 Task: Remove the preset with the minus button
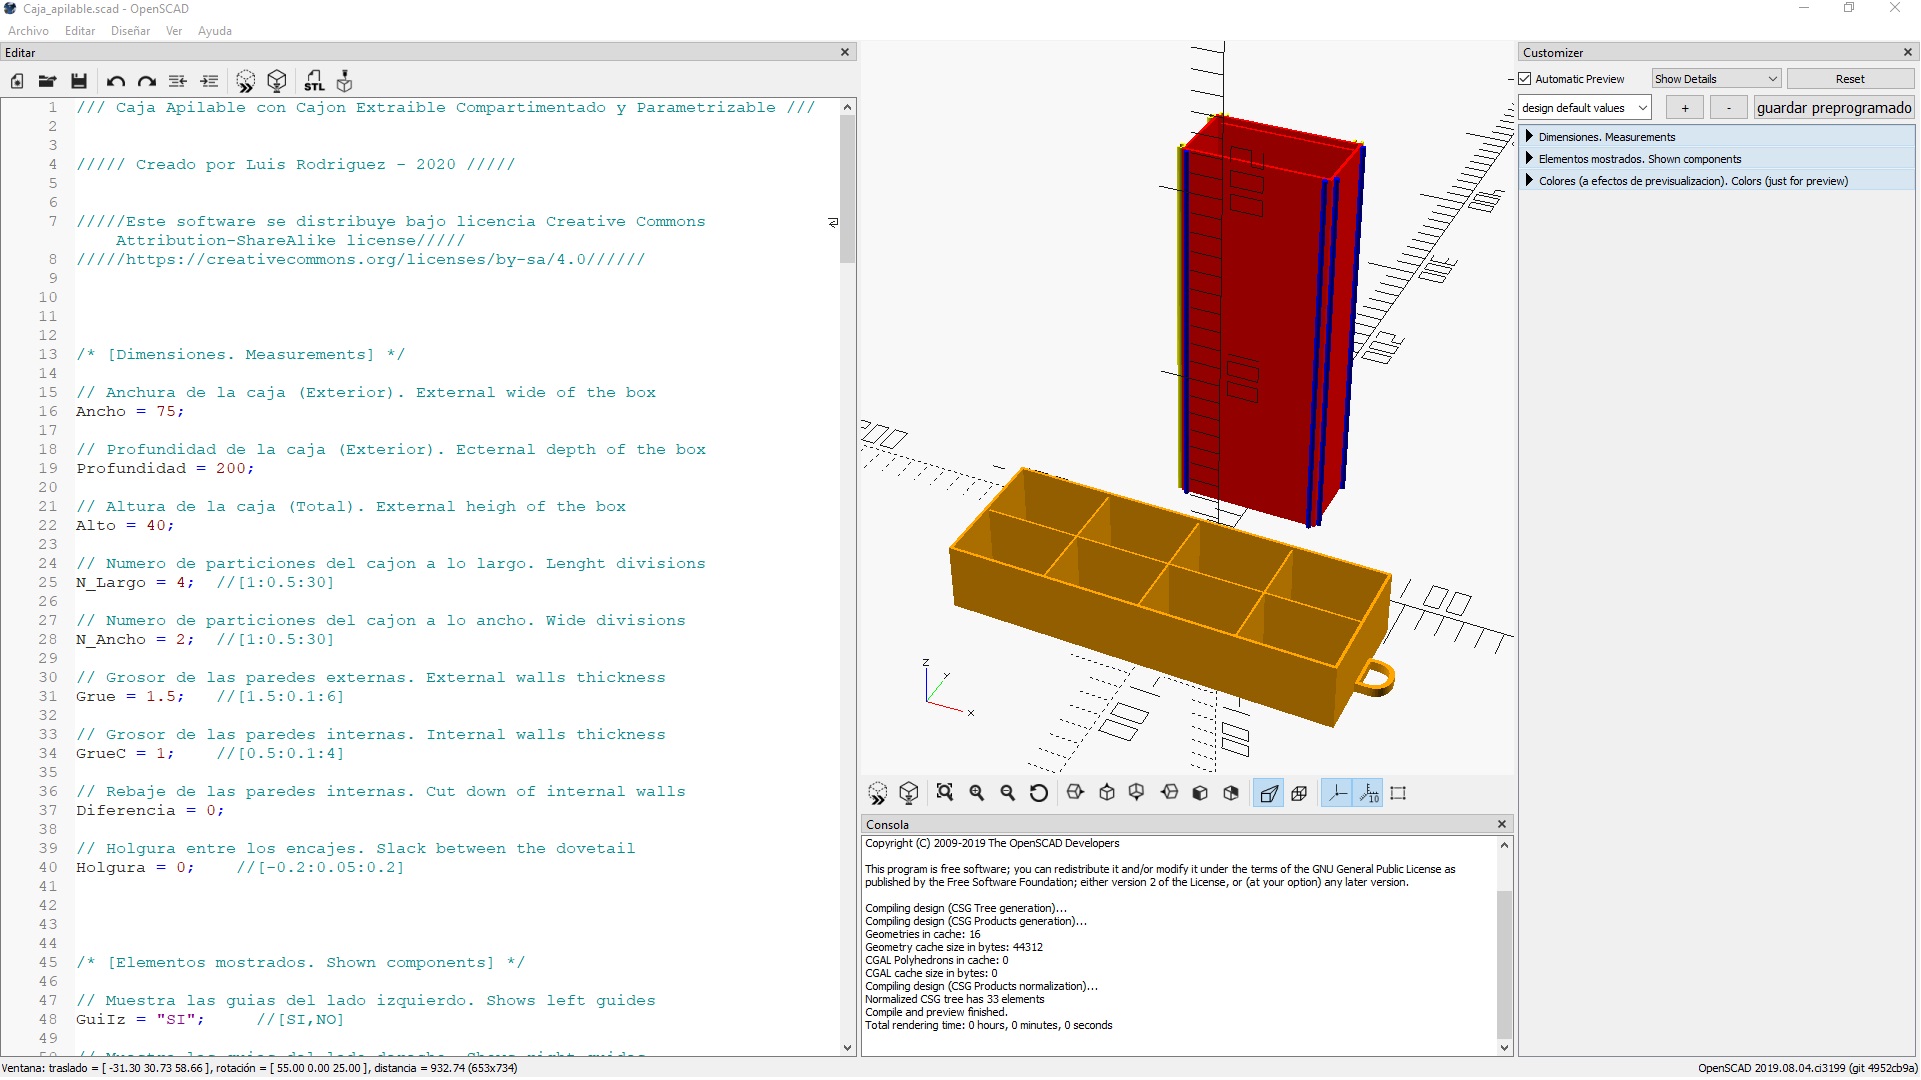tap(1728, 108)
